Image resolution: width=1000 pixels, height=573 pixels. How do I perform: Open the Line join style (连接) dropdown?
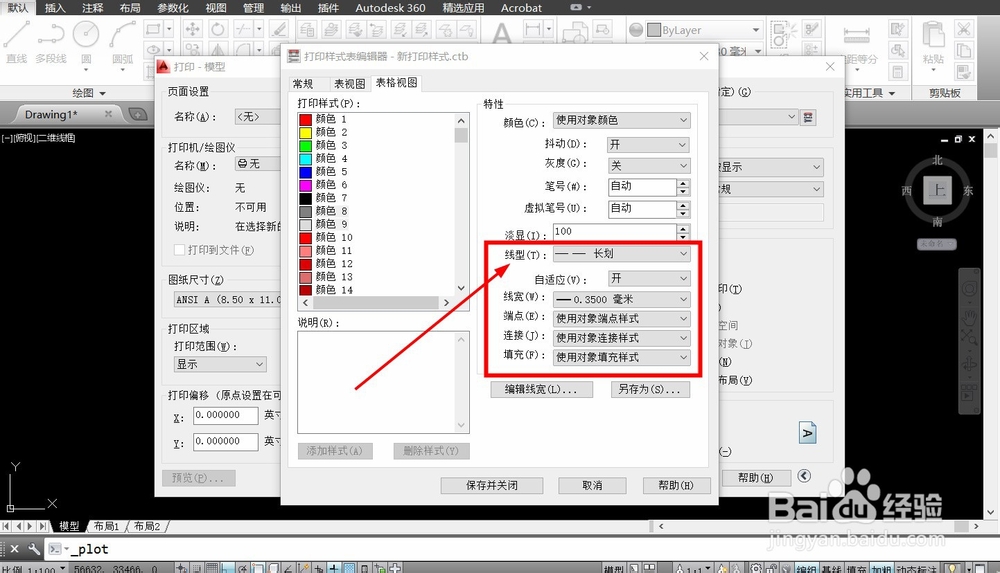coord(621,338)
